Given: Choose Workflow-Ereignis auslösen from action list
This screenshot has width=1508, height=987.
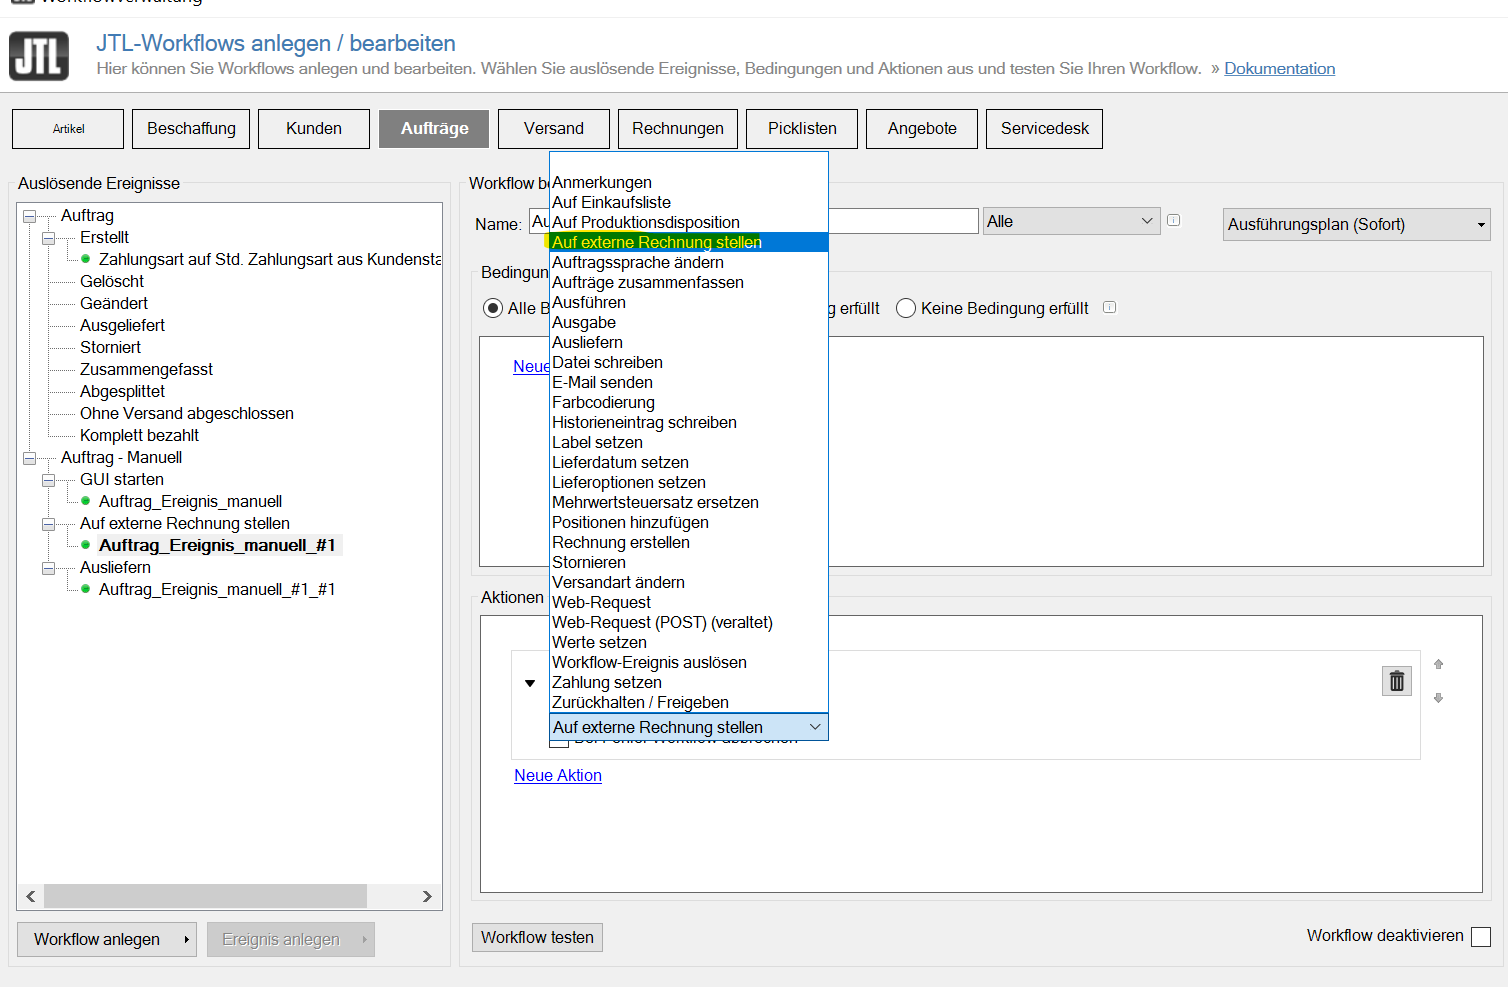Looking at the screenshot, I should pos(689,662).
